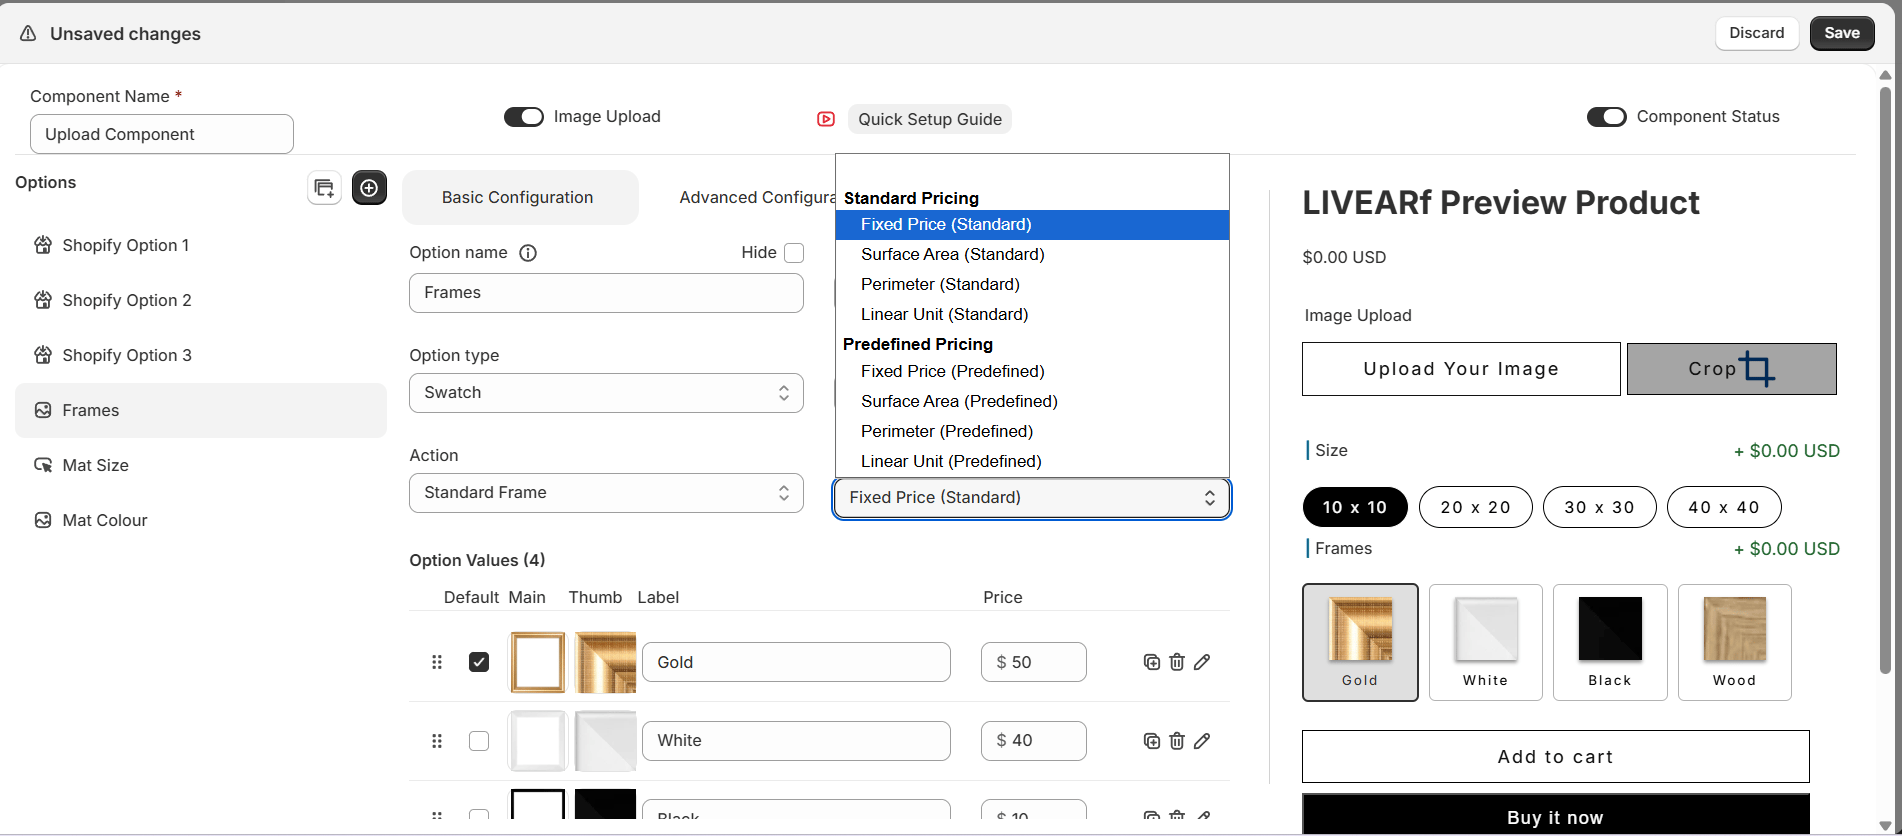Image resolution: width=1902 pixels, height=836 pixels.
Task: Check the Hide option checkbox
Action: [x=794, y=253]
